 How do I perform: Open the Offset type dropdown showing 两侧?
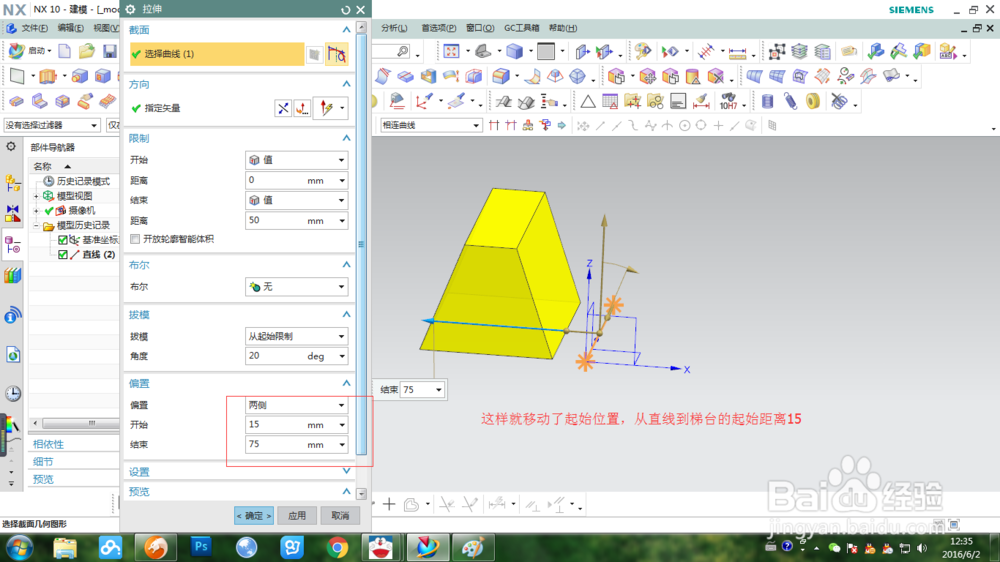(x=297, y=405)
